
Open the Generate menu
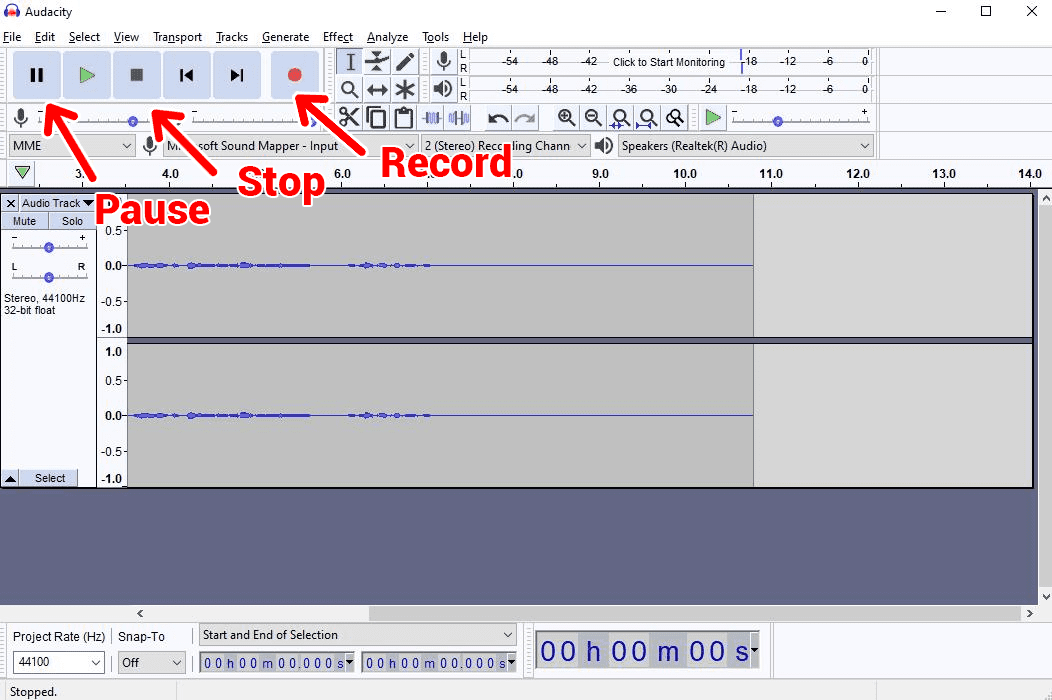pos(285,37)
